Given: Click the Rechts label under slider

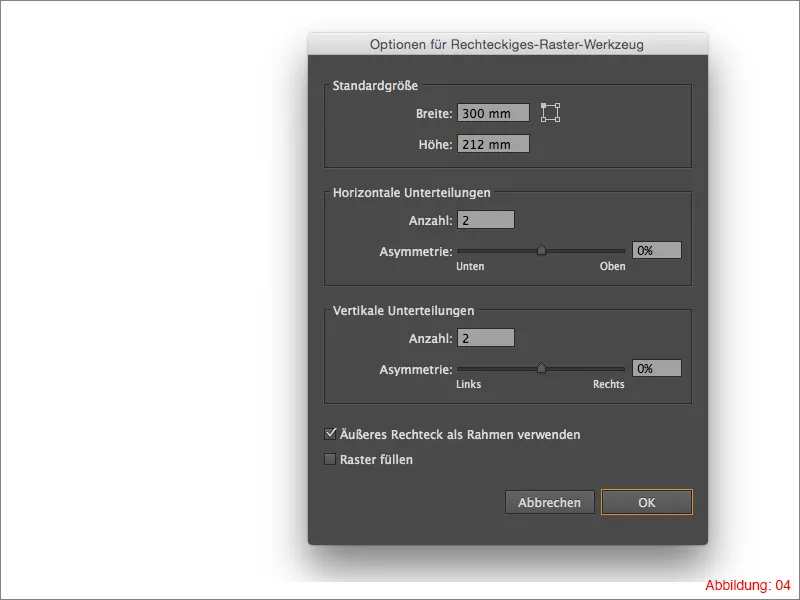Looking at the screenshot, I should click(608, 384).
